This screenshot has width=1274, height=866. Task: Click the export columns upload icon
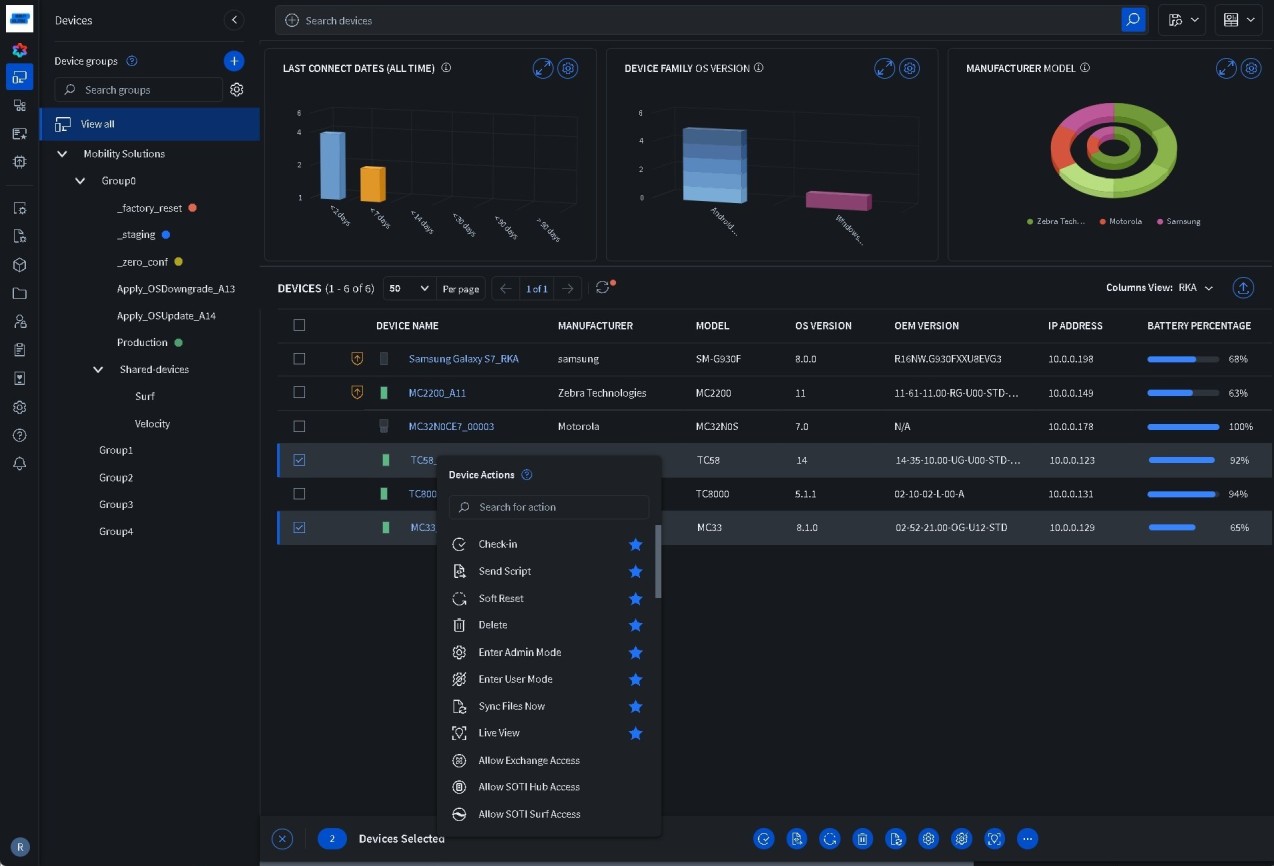(1243, 288)
